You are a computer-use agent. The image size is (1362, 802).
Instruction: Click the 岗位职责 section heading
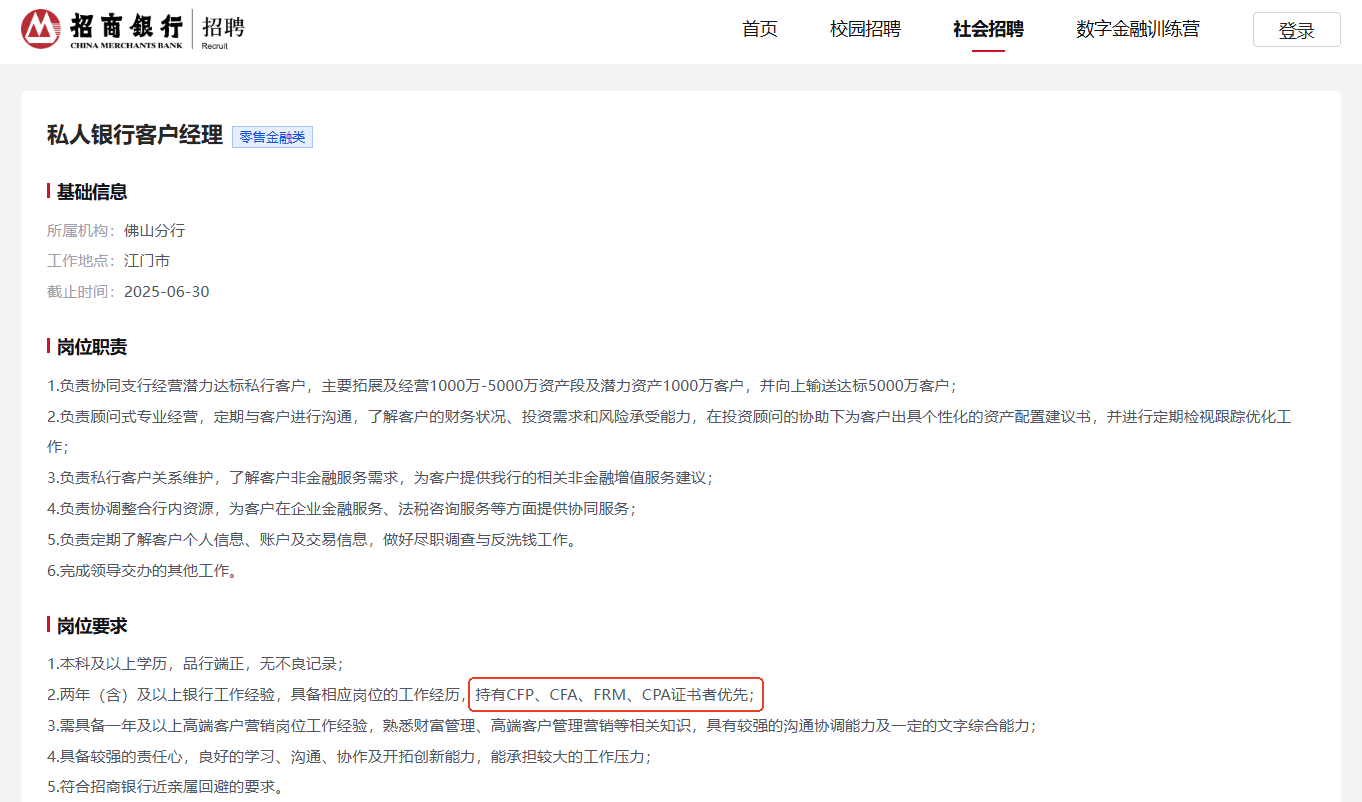click(x=92, y=347)
